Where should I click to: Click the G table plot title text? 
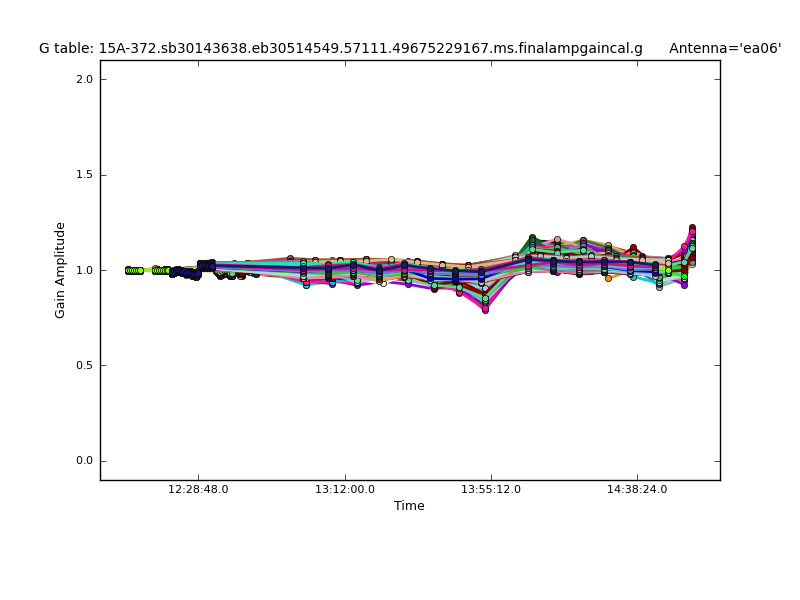coord(341,48)
